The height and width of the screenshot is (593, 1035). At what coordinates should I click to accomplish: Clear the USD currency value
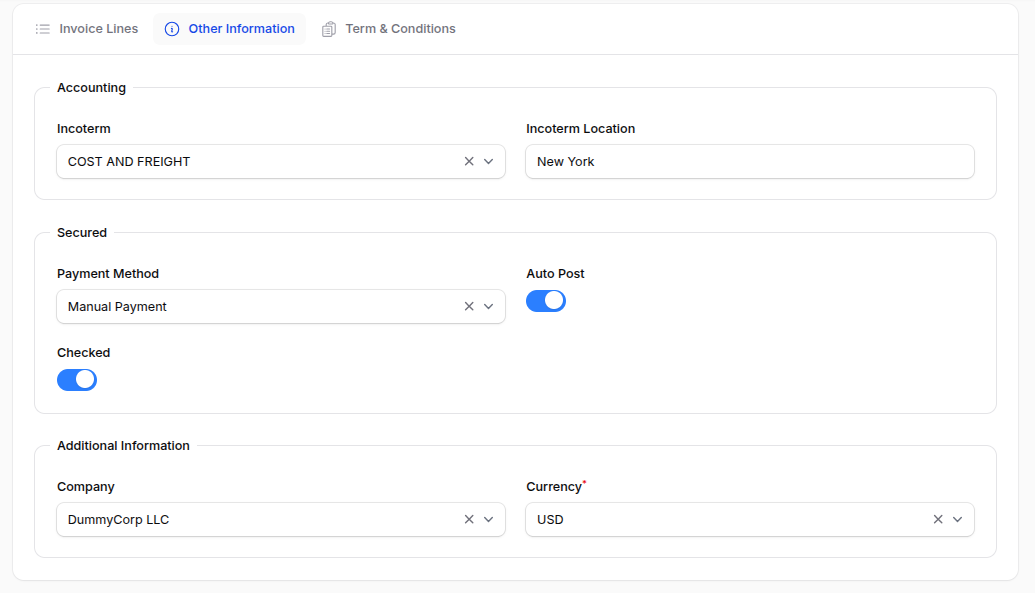(937, 519)
